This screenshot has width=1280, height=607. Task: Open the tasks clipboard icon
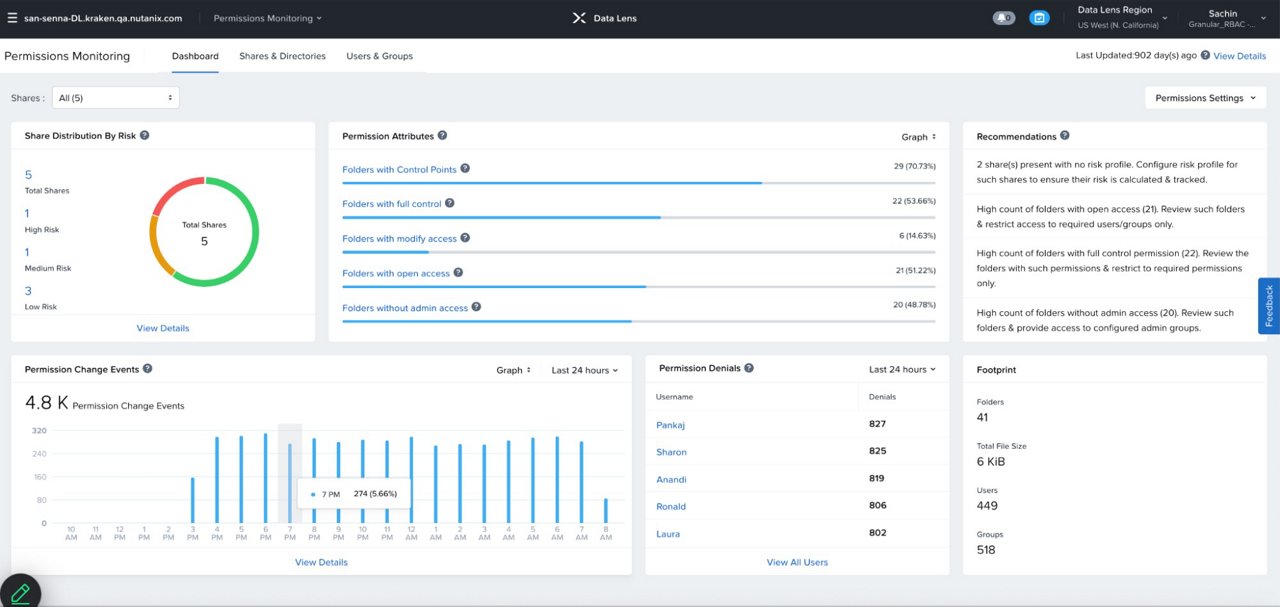click(1039, 18)
